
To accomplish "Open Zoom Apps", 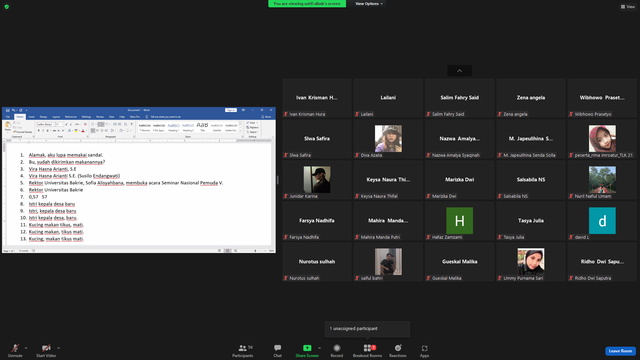I will (424, 350).
